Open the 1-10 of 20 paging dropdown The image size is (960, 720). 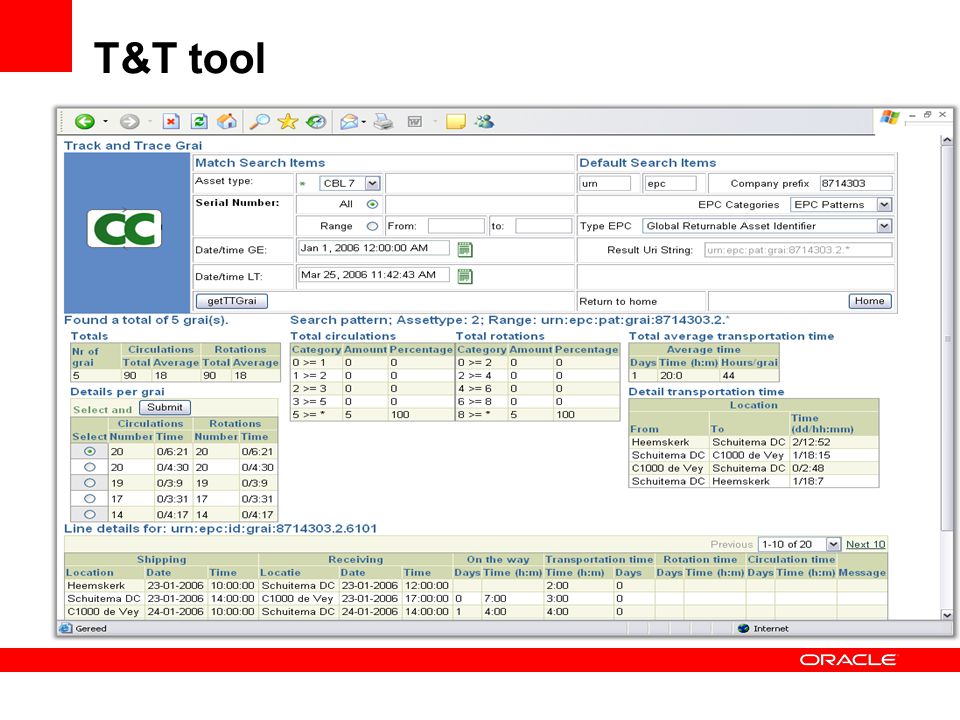(x=833, y=544)
